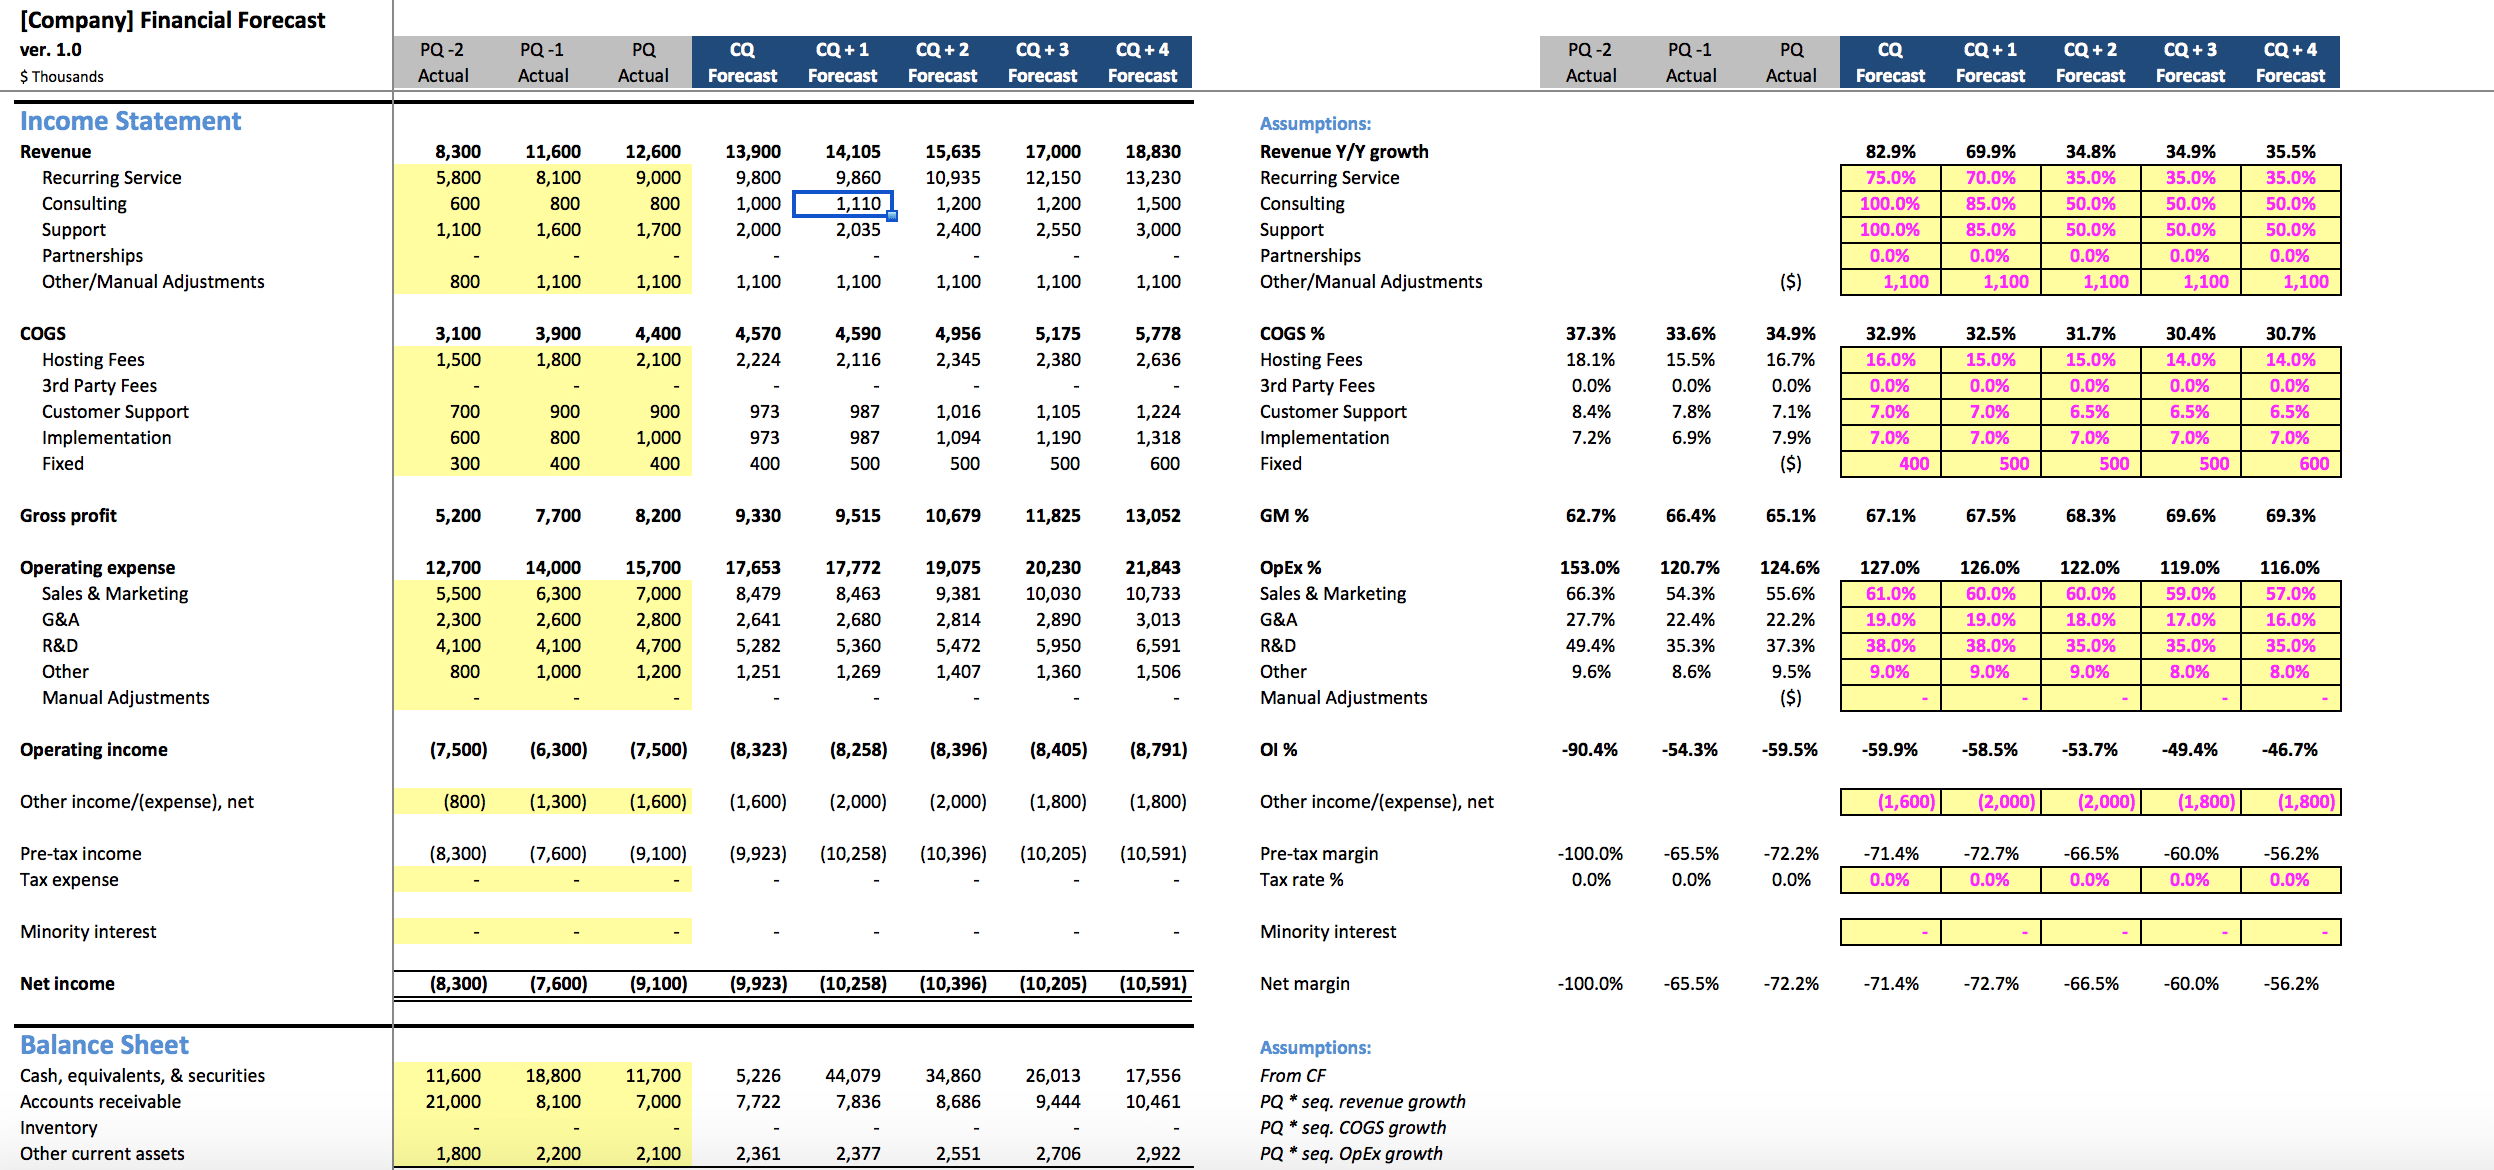The image size is (2494, 1170).
Task: Click R&D CQ+3 assumption 35.0%
Action: (2190, 646)
